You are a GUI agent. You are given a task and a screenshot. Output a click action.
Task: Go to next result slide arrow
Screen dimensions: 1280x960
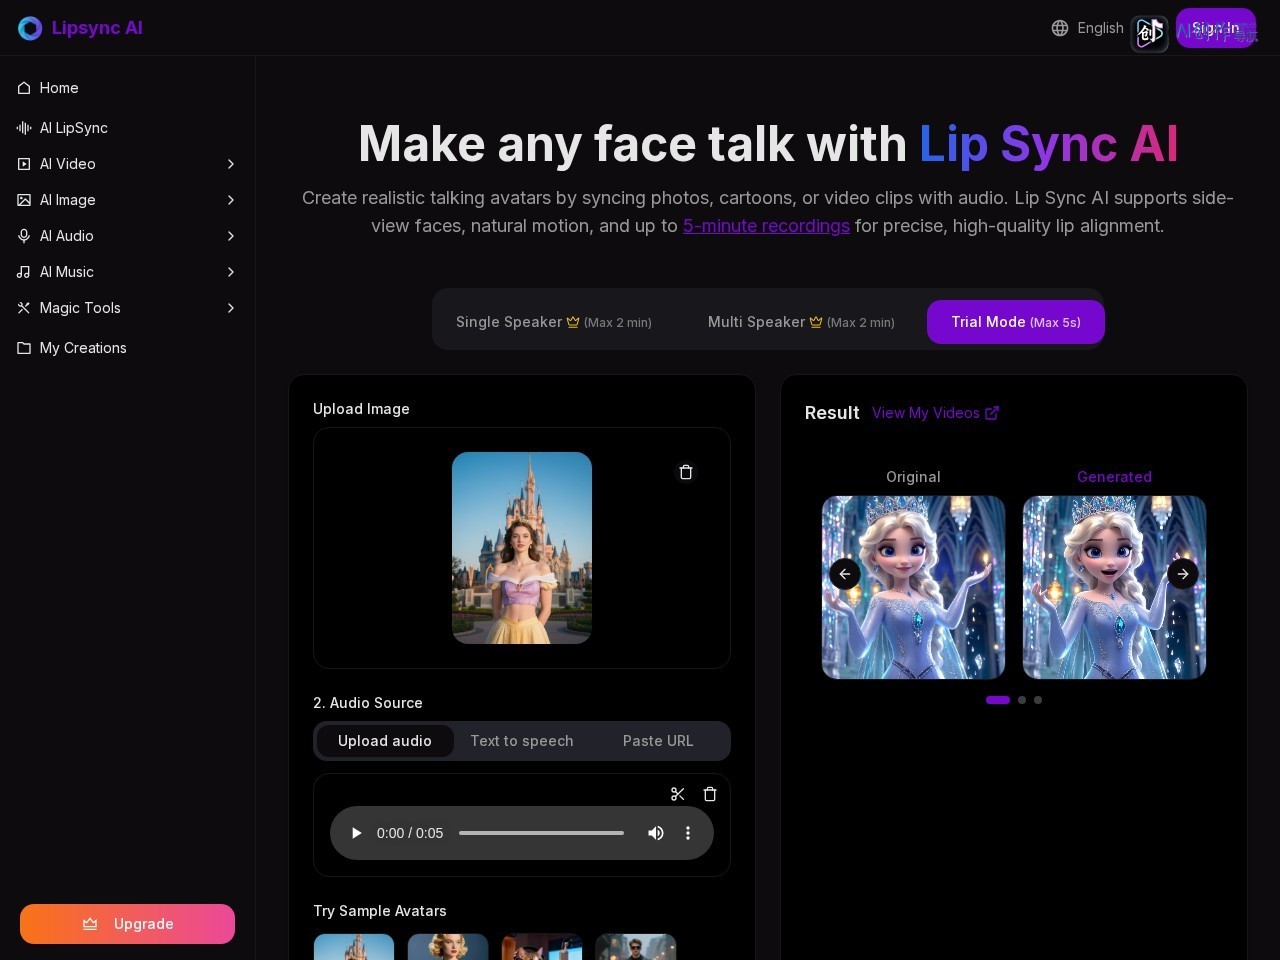point(1183,574)
